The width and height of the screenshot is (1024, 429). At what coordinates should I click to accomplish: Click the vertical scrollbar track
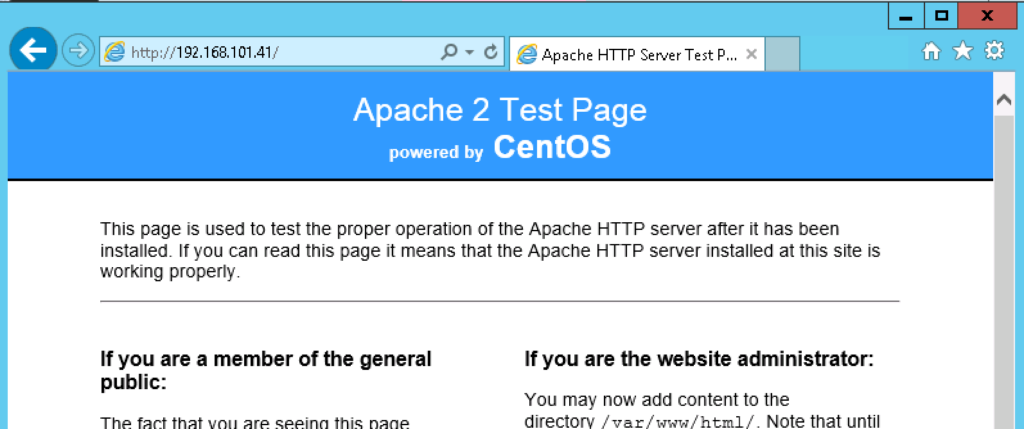pos(1004,271)
